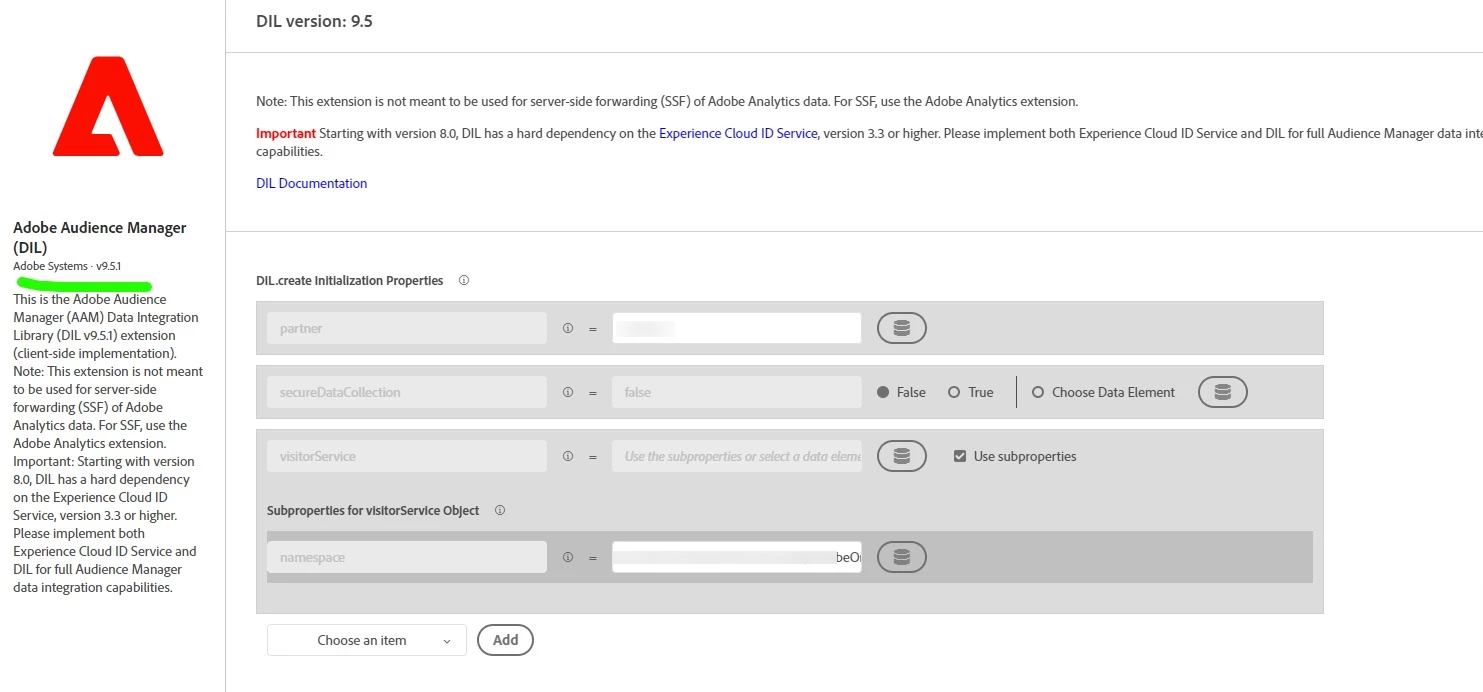Click the Add button
This screenshot has height=692, width=1483.
pos(506,640)
